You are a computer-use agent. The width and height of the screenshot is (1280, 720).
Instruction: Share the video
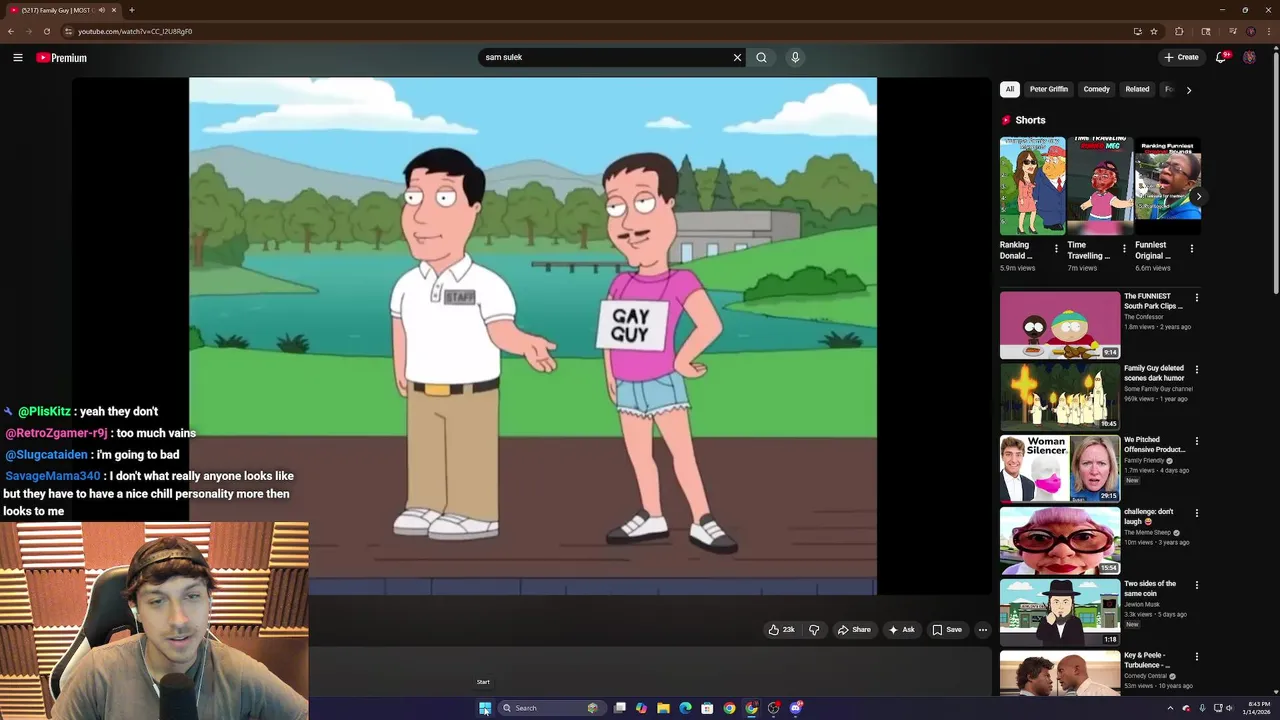[854, 630]
